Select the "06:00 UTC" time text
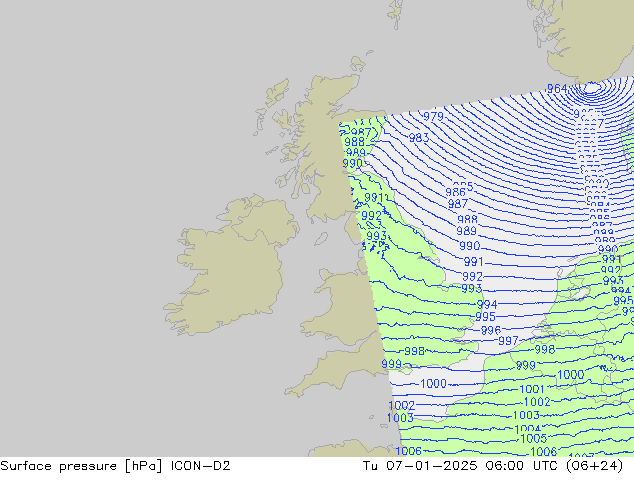Viewport: 634px width, 490px height. tap(524, 466)
